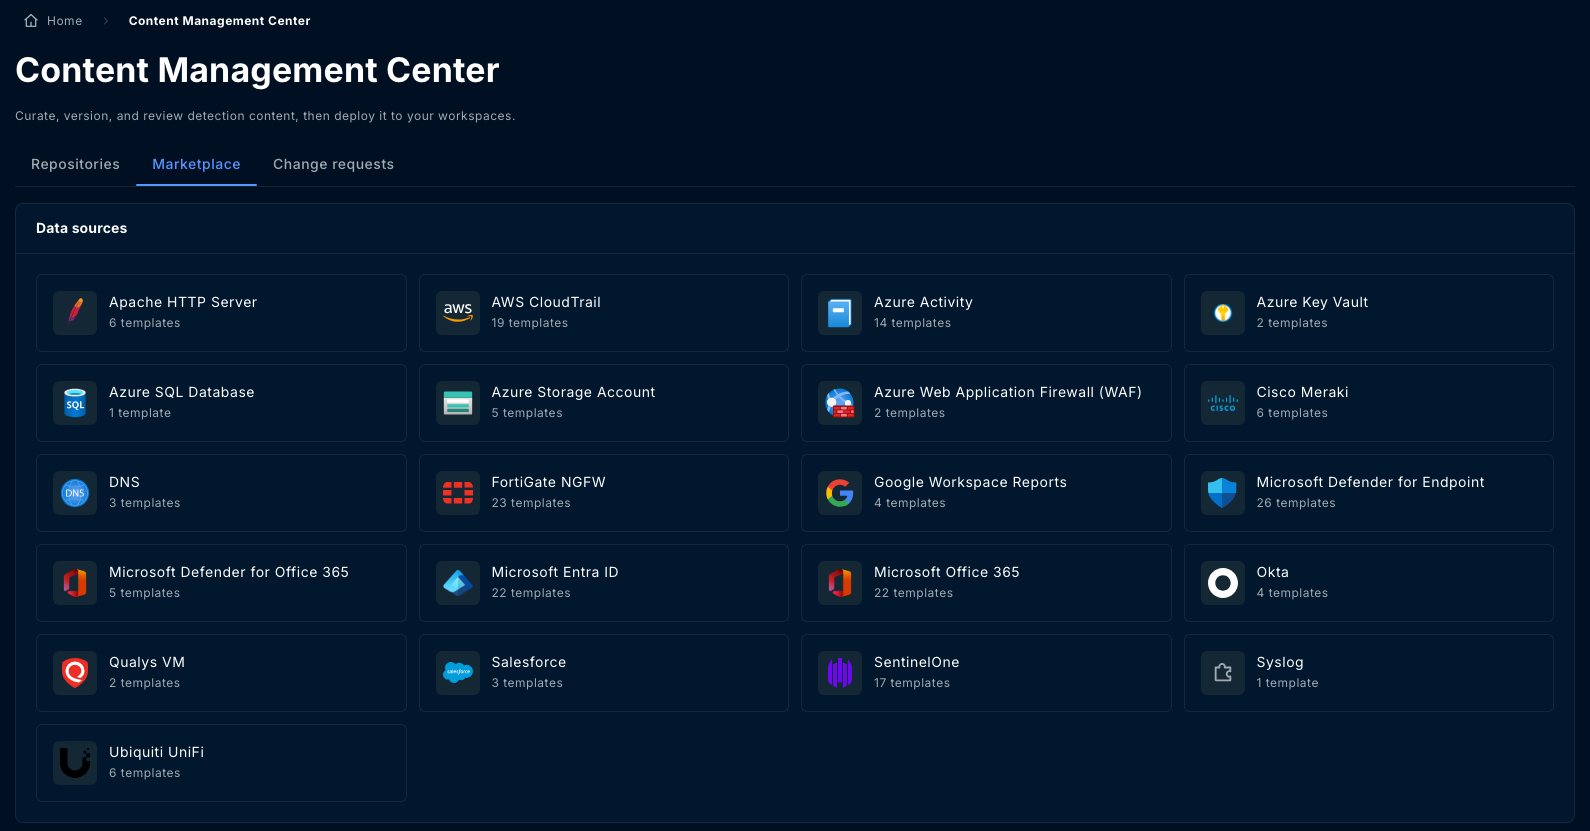The image size is (1590, 831).
Task: Click the SentinelOne purple icon
Action: coord(840,673)
